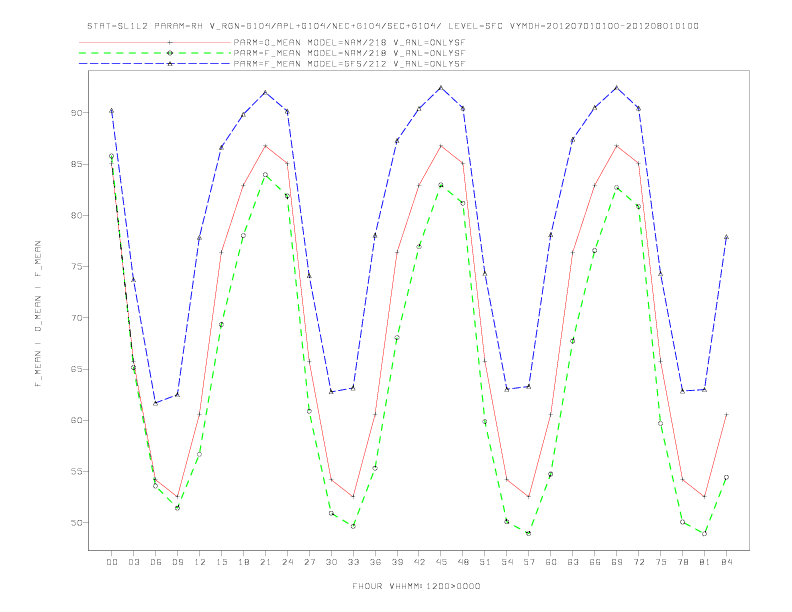Click red O_MEAN plus marker at hour 84
Screen dimensions: 792x612
[726, 415]
